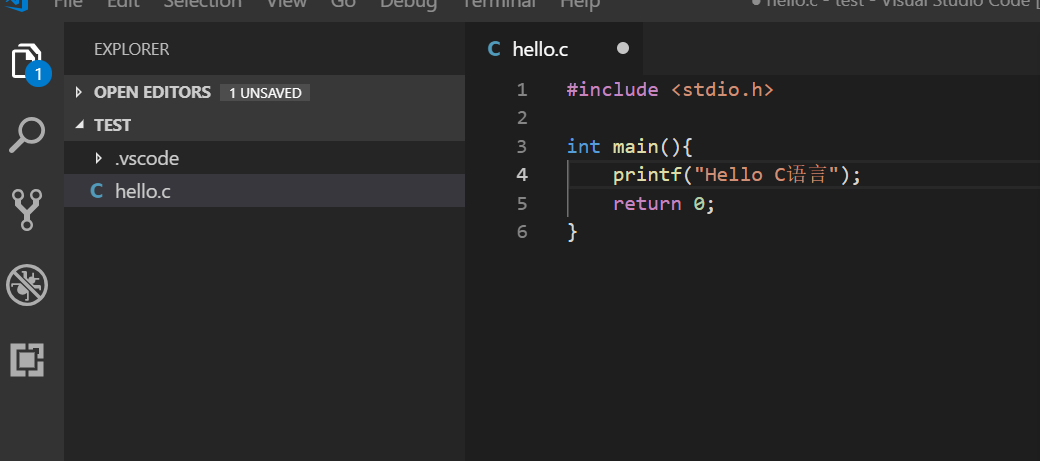Click line number 2 in the gutter

tap(522, 118)
